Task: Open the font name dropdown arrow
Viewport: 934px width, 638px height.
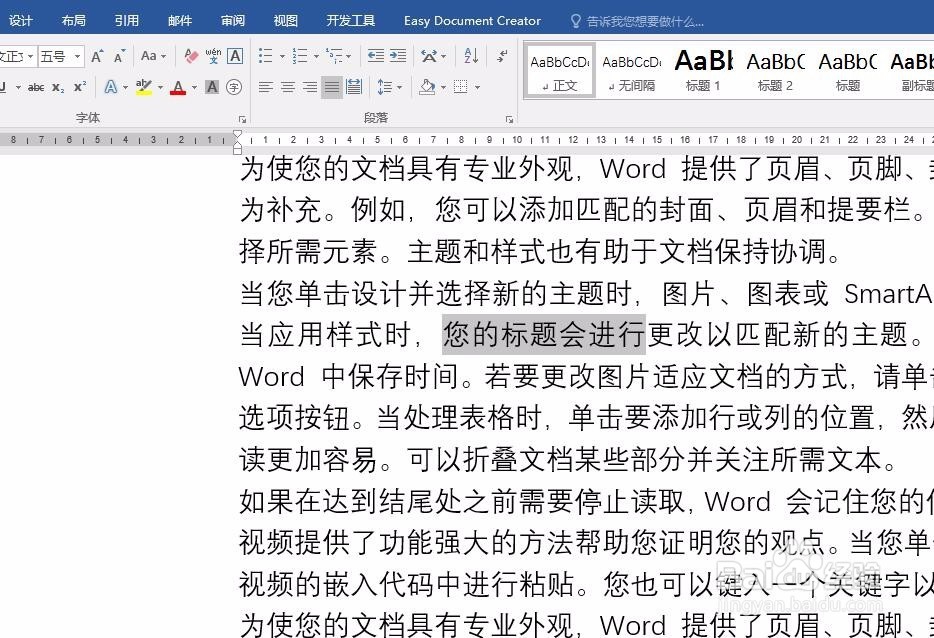Action: (x=30, y=57)
